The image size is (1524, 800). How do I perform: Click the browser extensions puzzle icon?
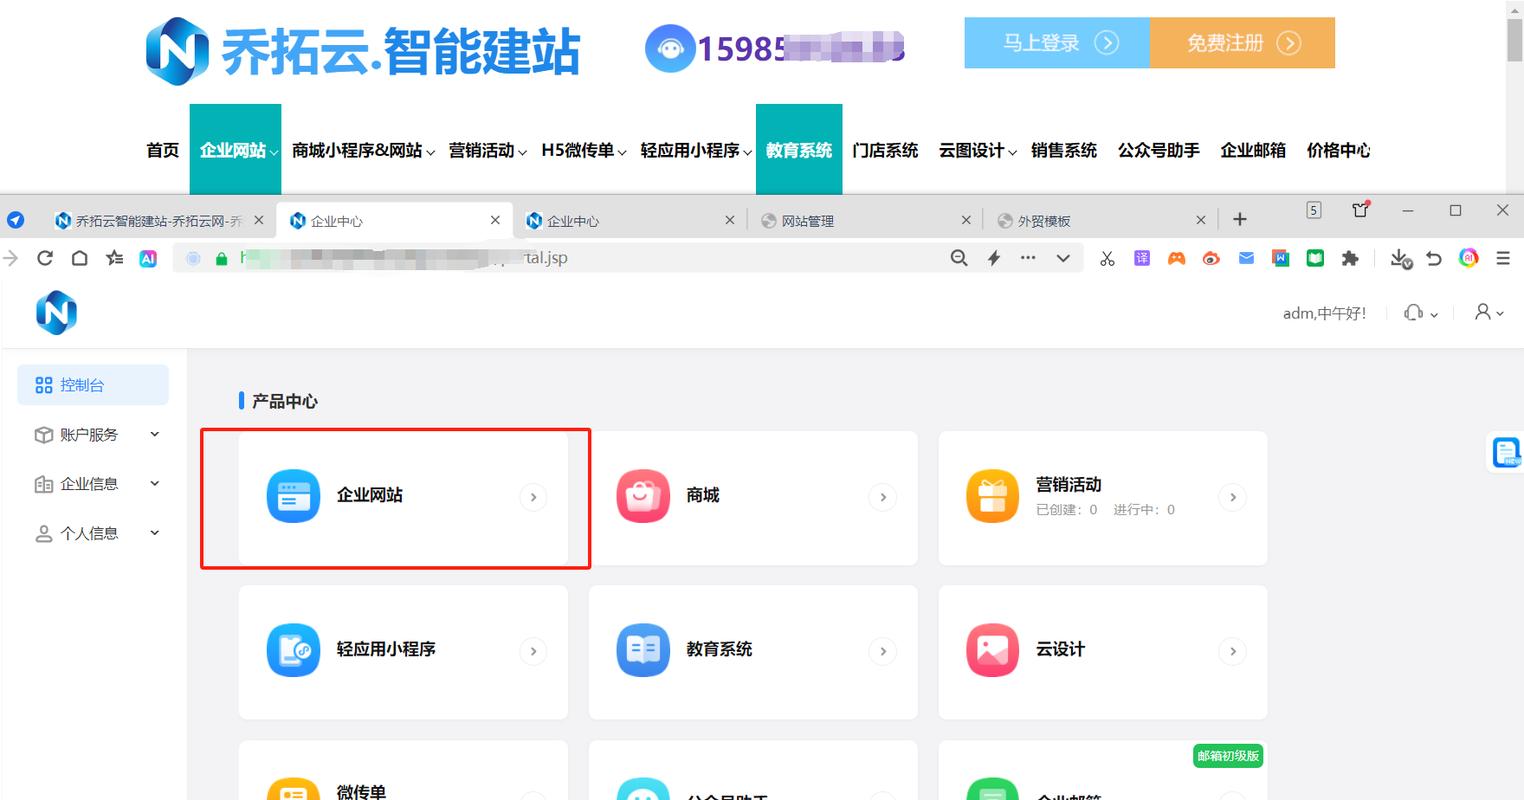coord(1350,258)
